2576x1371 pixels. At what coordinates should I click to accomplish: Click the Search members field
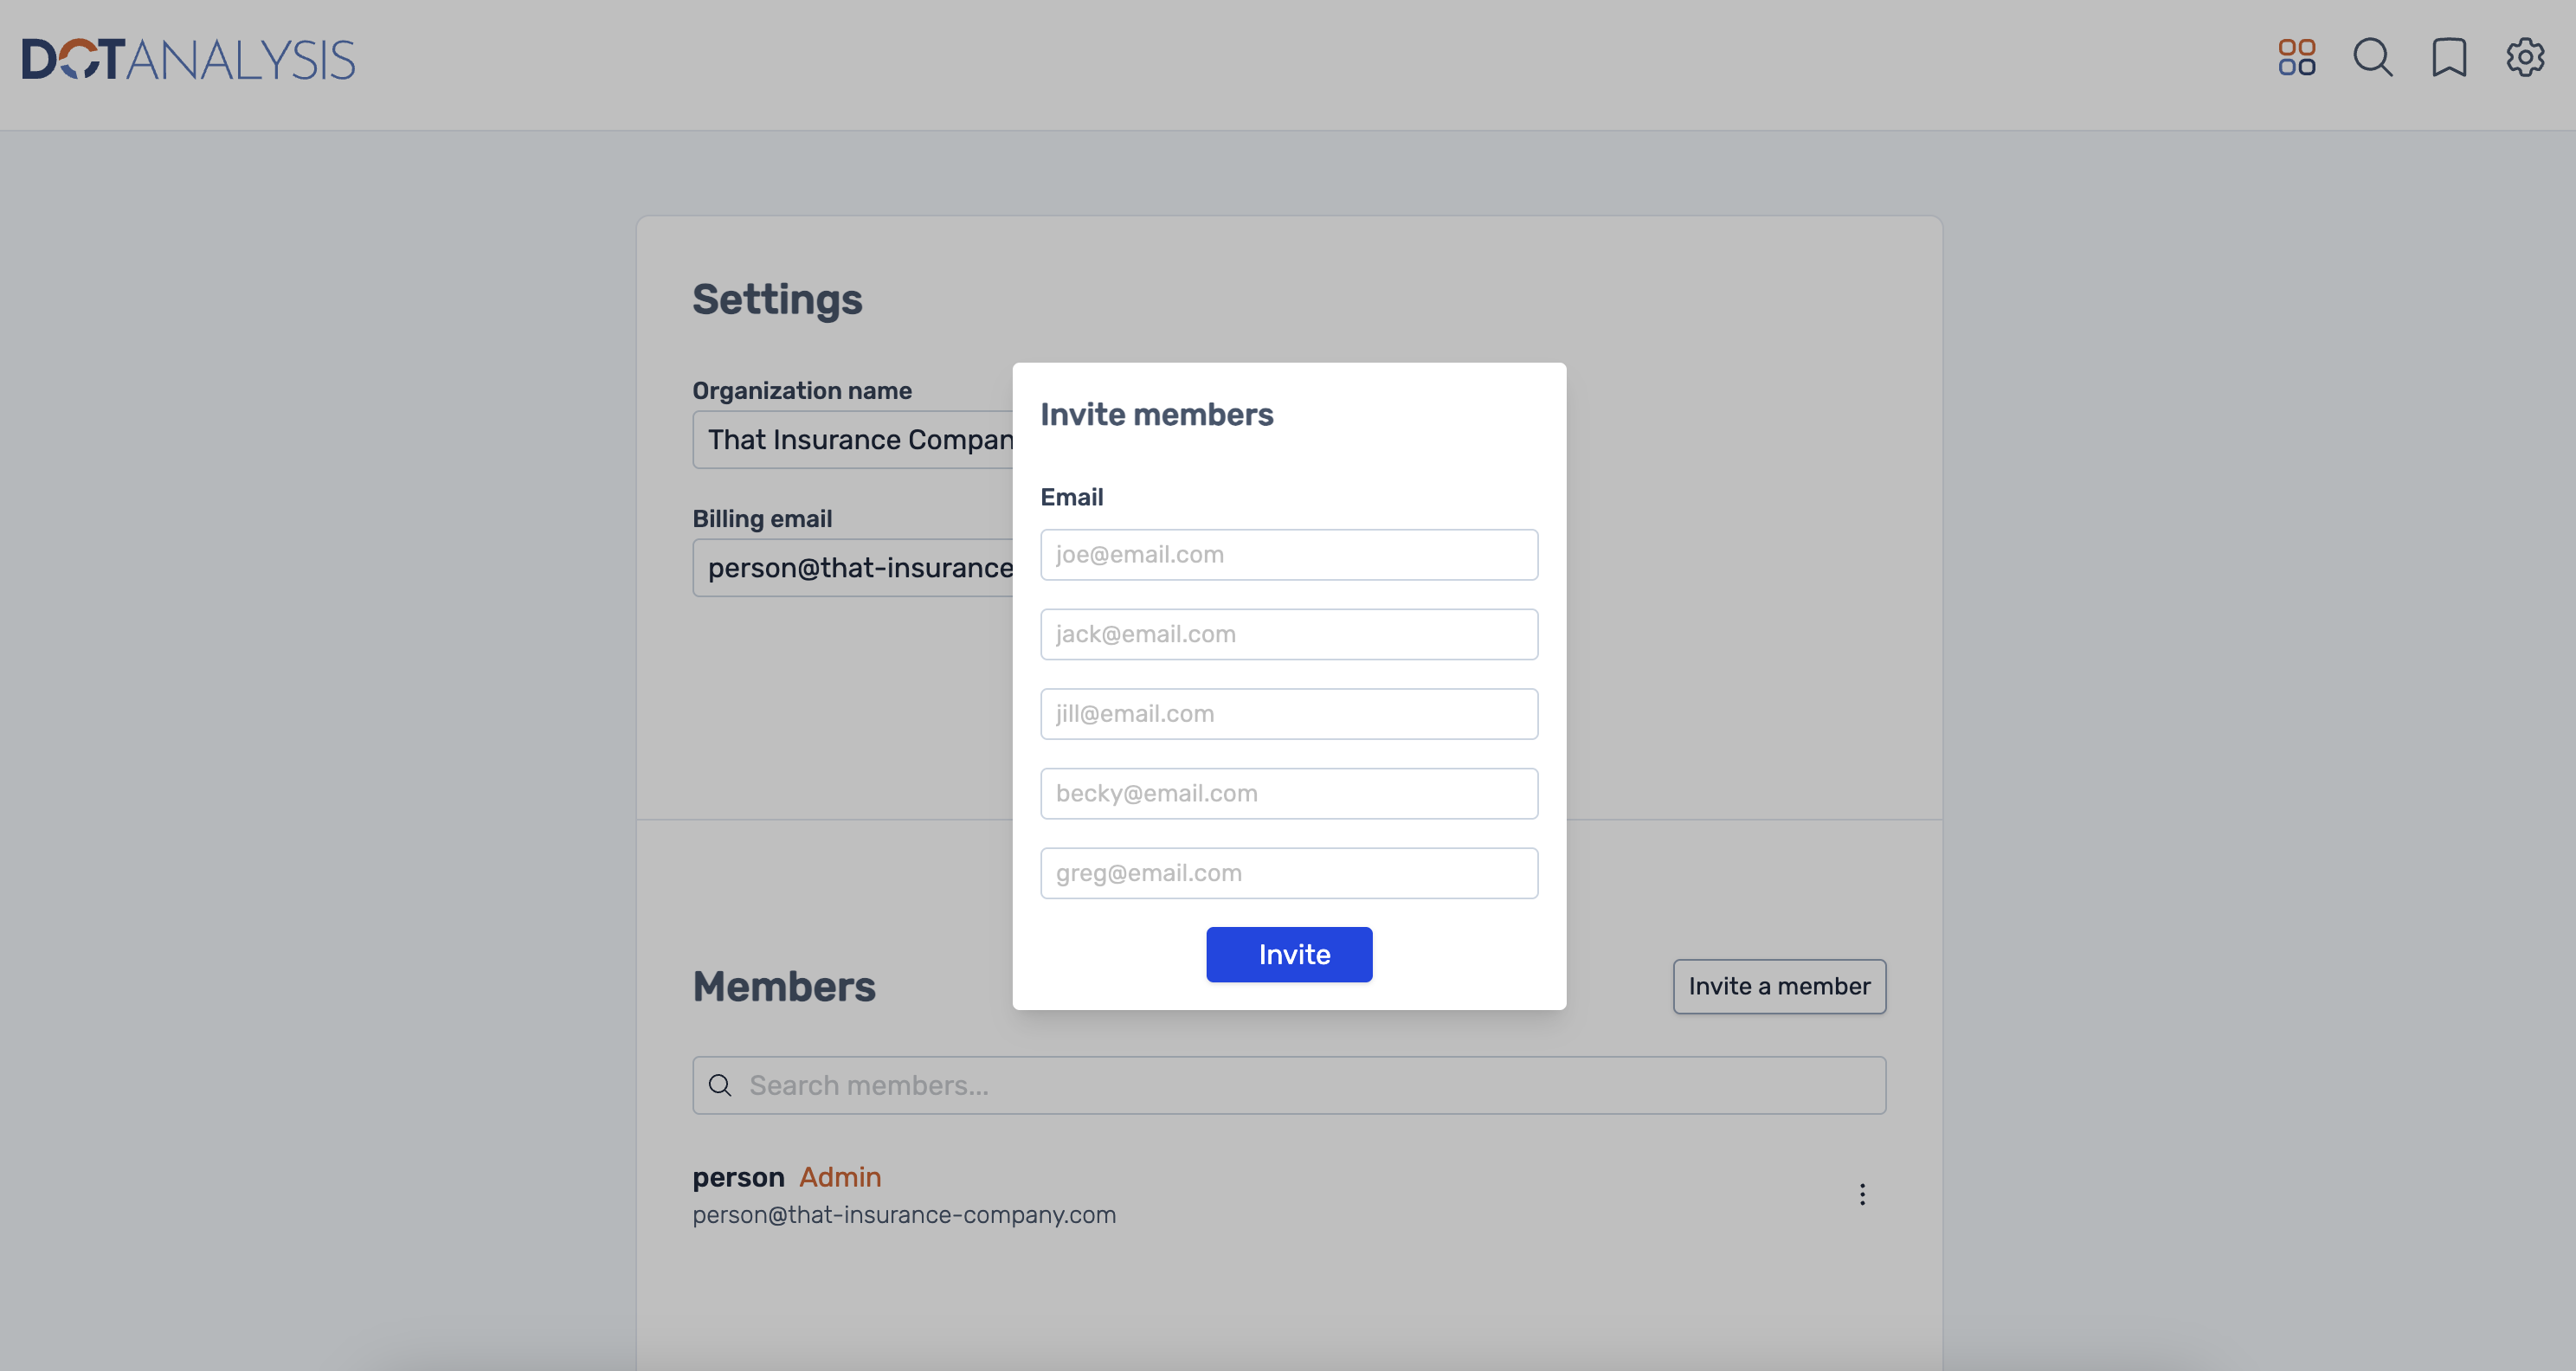(x=1300, y=1085)
